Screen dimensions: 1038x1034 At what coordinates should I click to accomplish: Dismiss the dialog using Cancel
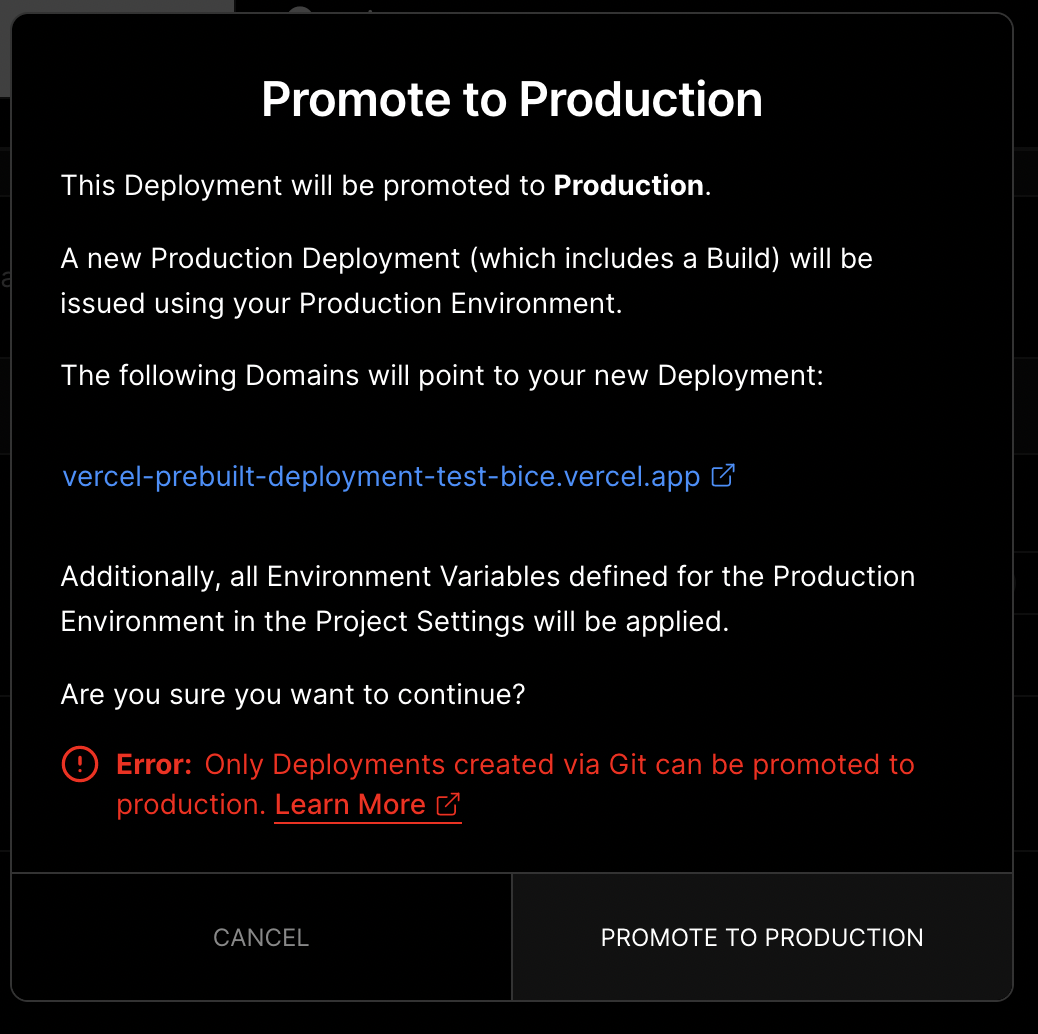pos(260,937)
